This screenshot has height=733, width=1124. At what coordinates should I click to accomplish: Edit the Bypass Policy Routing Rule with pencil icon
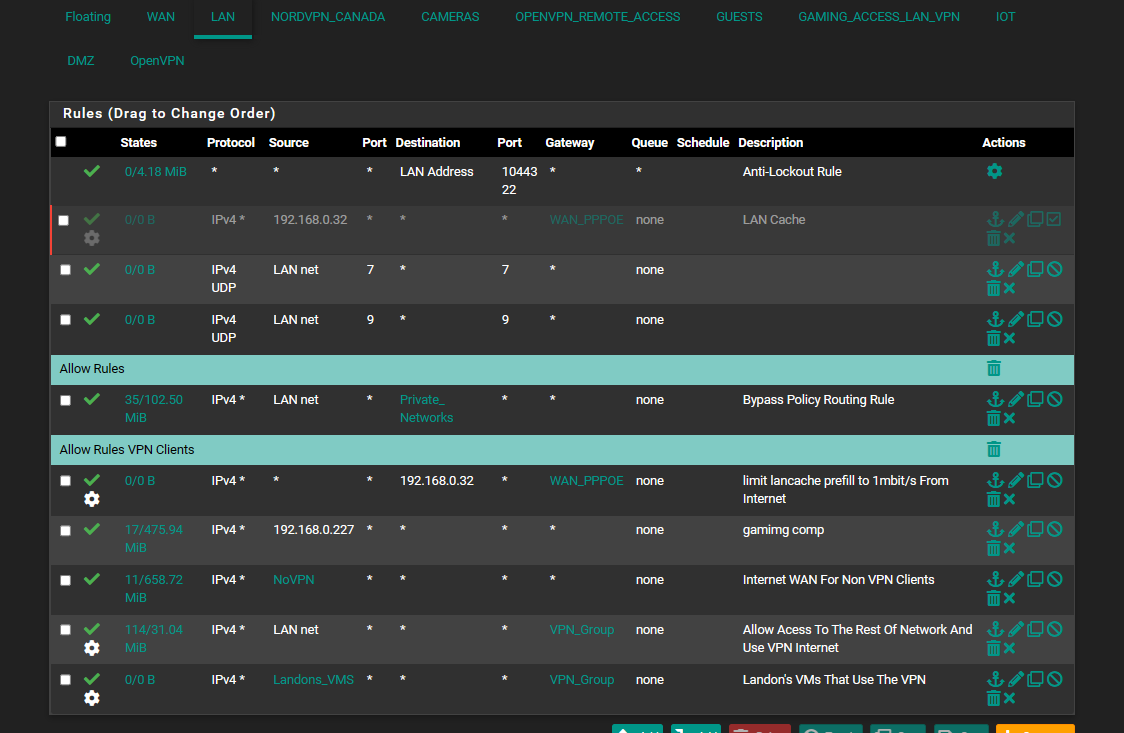click(x=1016, y=398)
